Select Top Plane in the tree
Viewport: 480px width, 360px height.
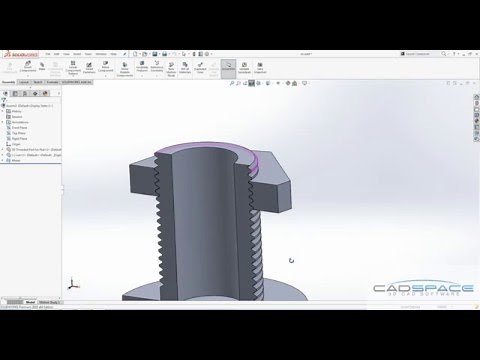tap(16, 133)
